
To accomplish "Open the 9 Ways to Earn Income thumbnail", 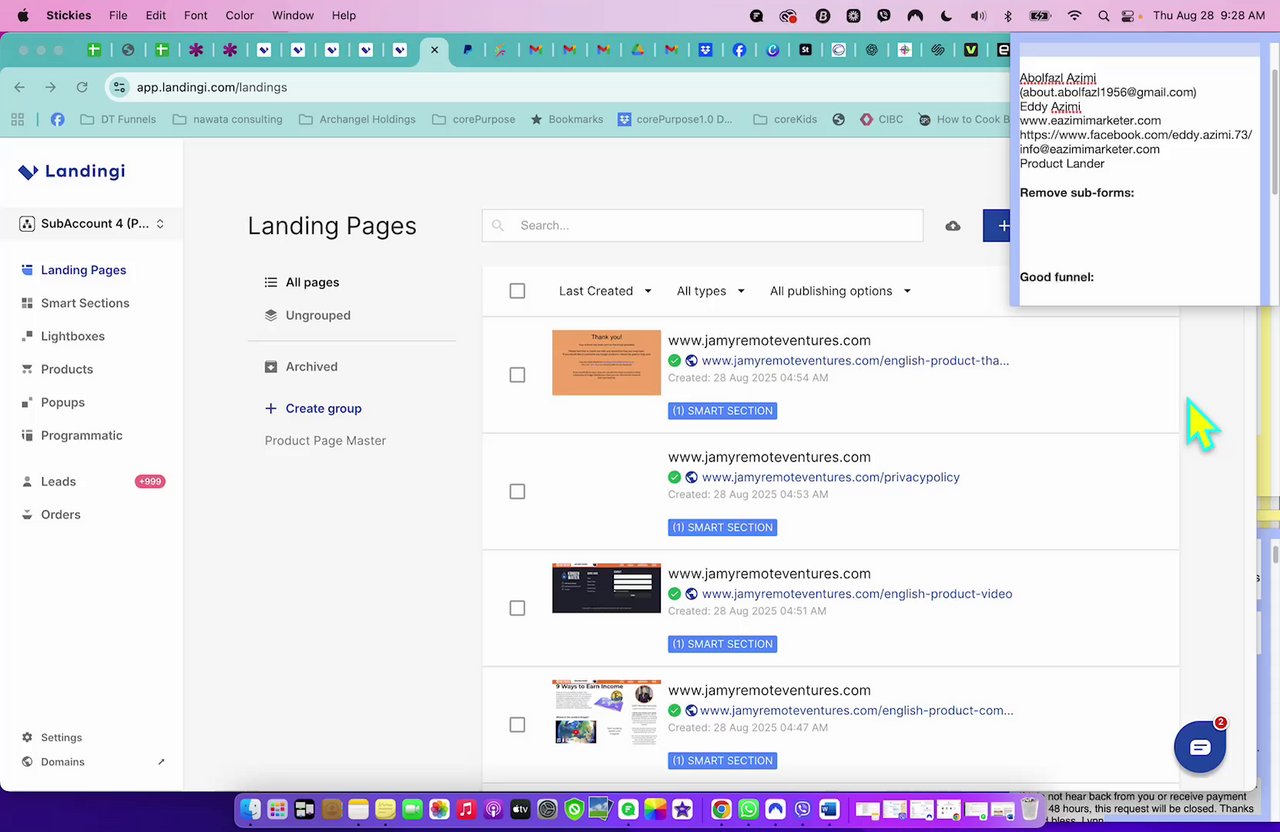I will coord(606,712).
